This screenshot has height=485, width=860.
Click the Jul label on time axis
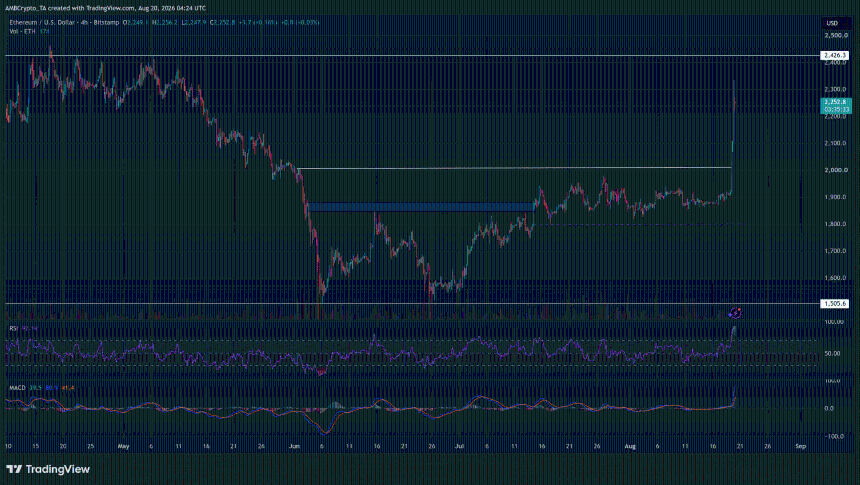(x=459, y=447)
